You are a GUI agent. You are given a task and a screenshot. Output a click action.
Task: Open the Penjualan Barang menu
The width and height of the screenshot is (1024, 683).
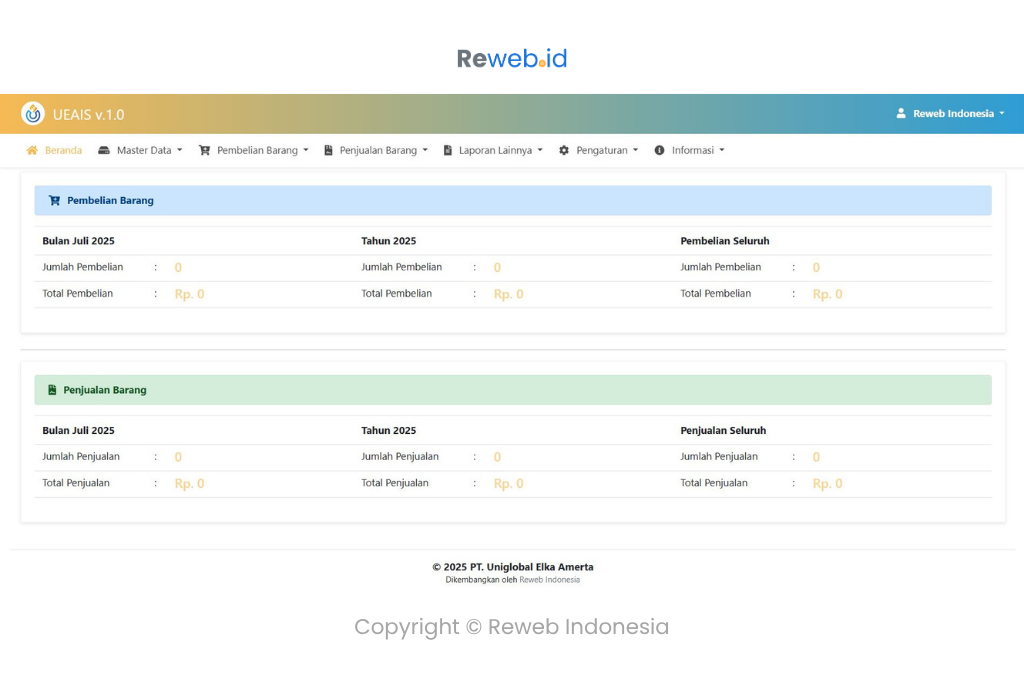[378, 151]
